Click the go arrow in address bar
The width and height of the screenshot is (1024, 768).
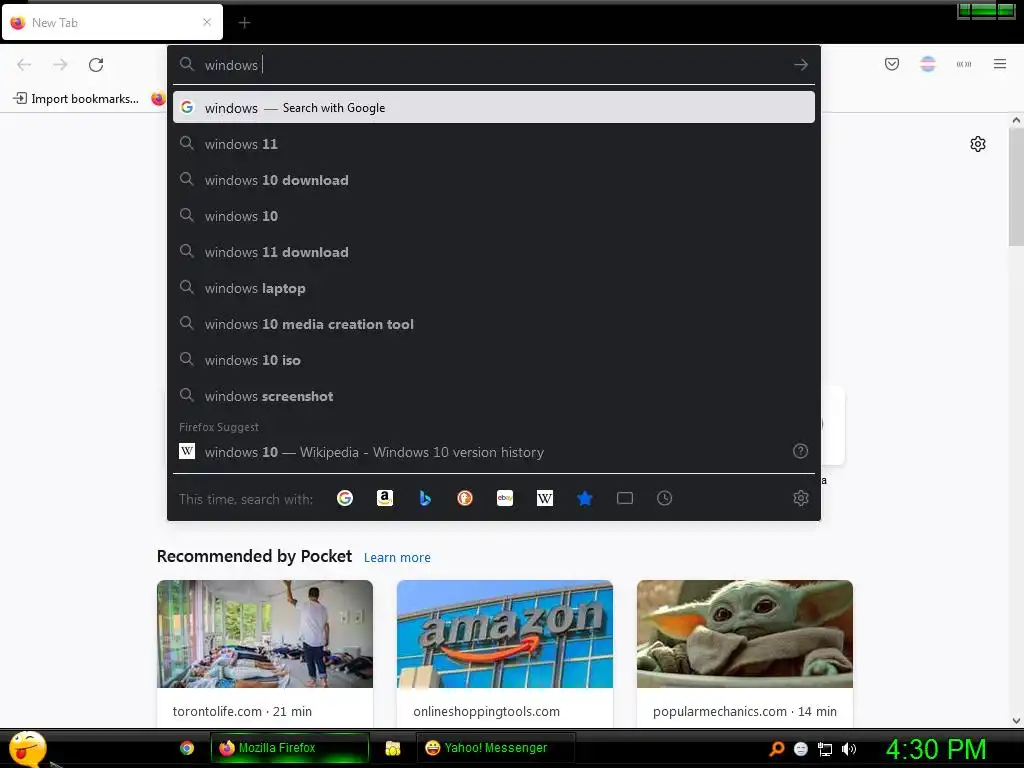801,65
